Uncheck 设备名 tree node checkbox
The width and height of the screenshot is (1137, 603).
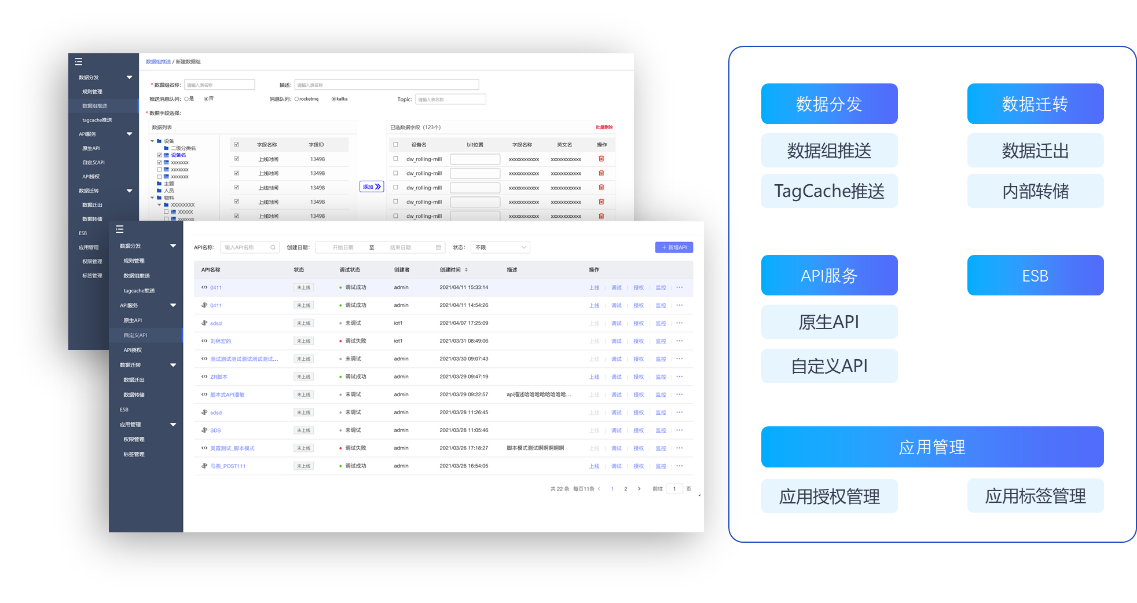160,155
